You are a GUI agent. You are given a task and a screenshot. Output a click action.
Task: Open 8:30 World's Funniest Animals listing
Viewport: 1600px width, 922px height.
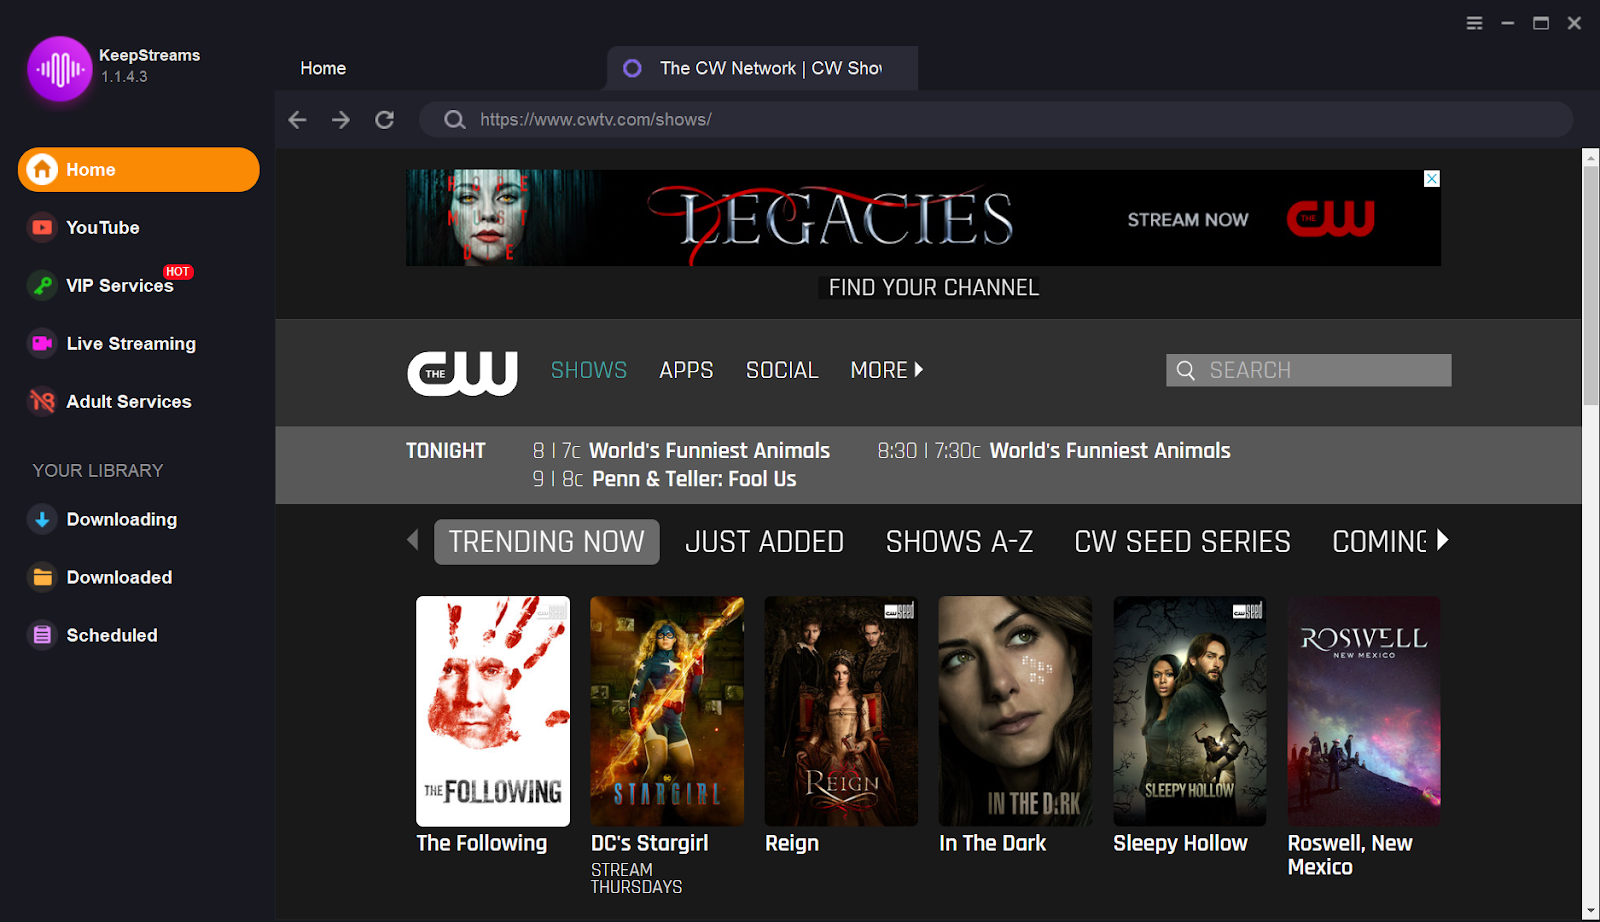(x=1054, y=451)
